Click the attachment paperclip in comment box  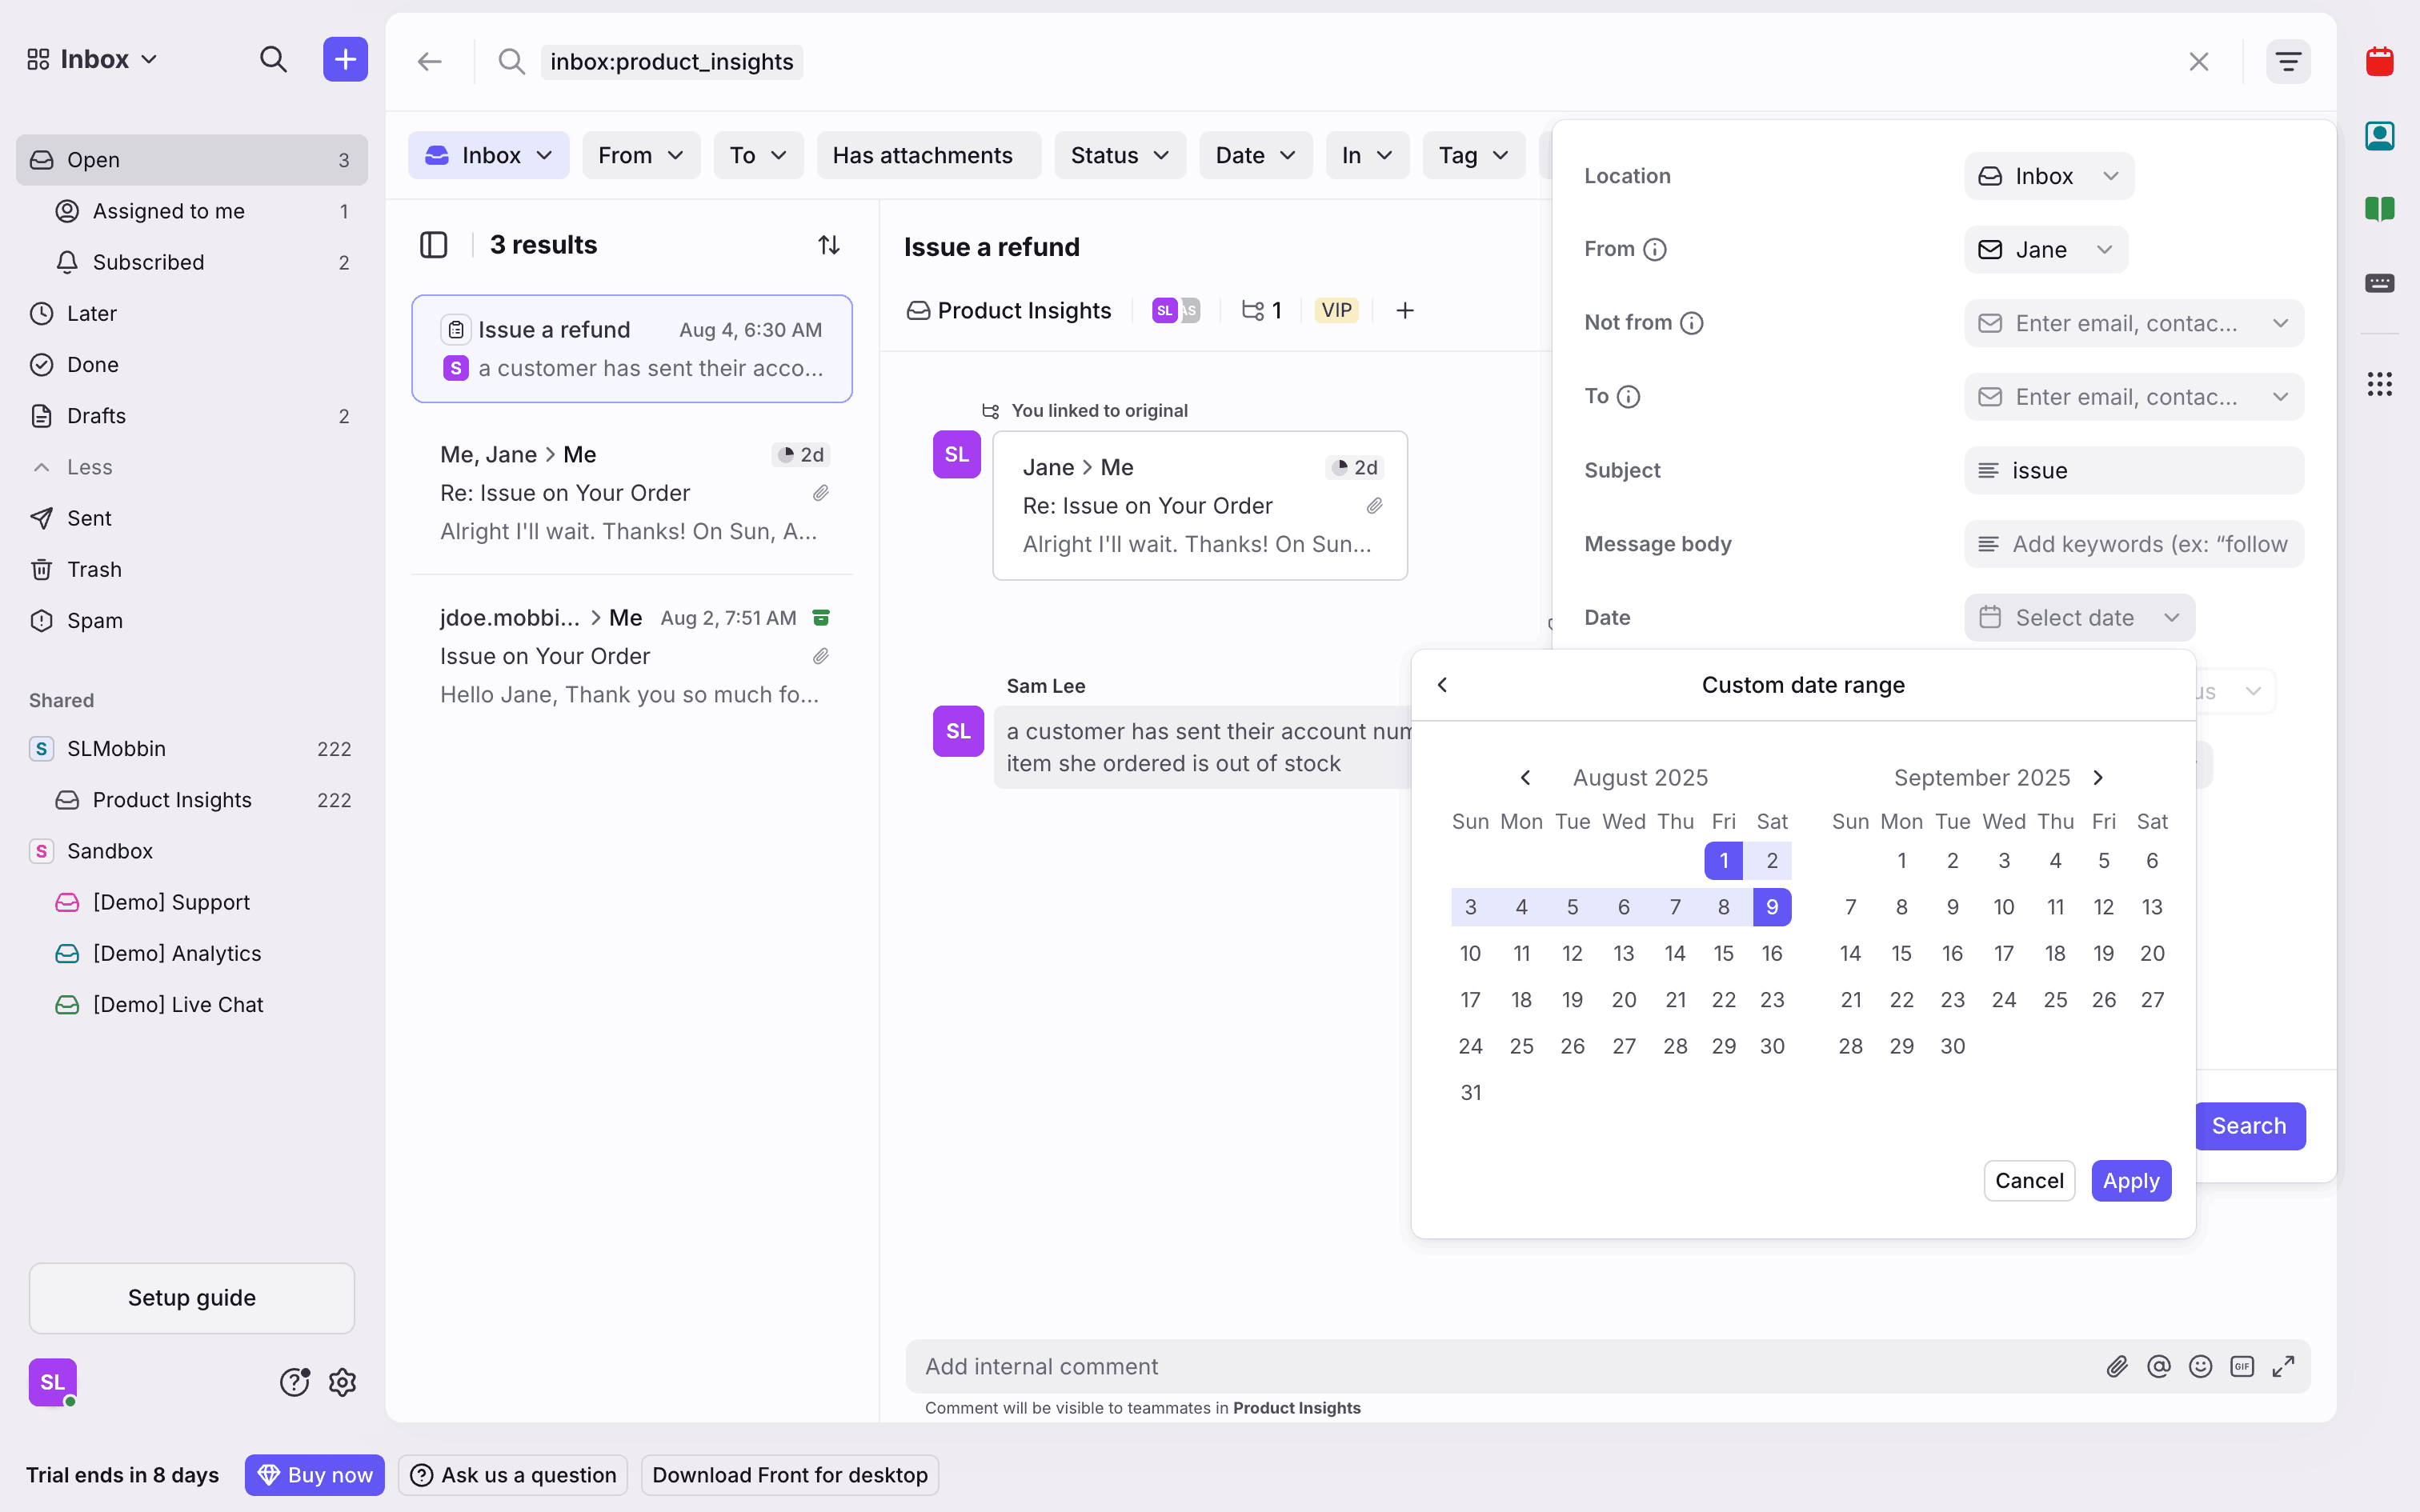2116,1366
